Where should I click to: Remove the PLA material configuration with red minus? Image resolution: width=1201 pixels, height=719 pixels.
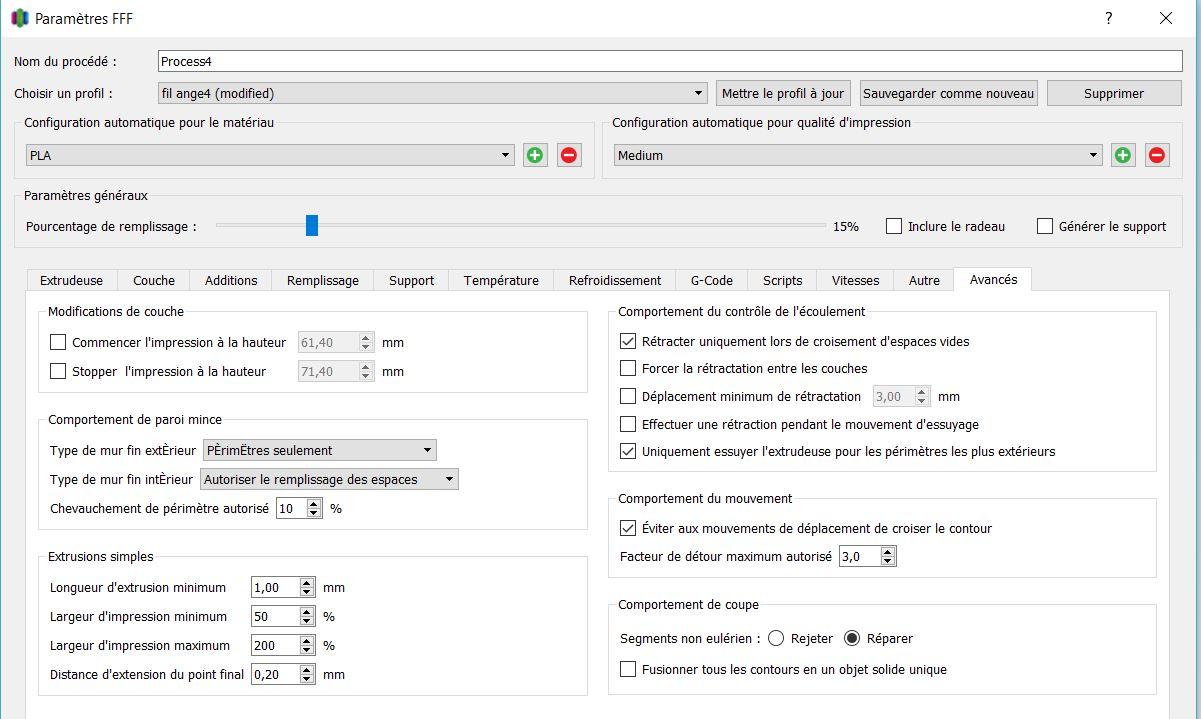point(569,155)
